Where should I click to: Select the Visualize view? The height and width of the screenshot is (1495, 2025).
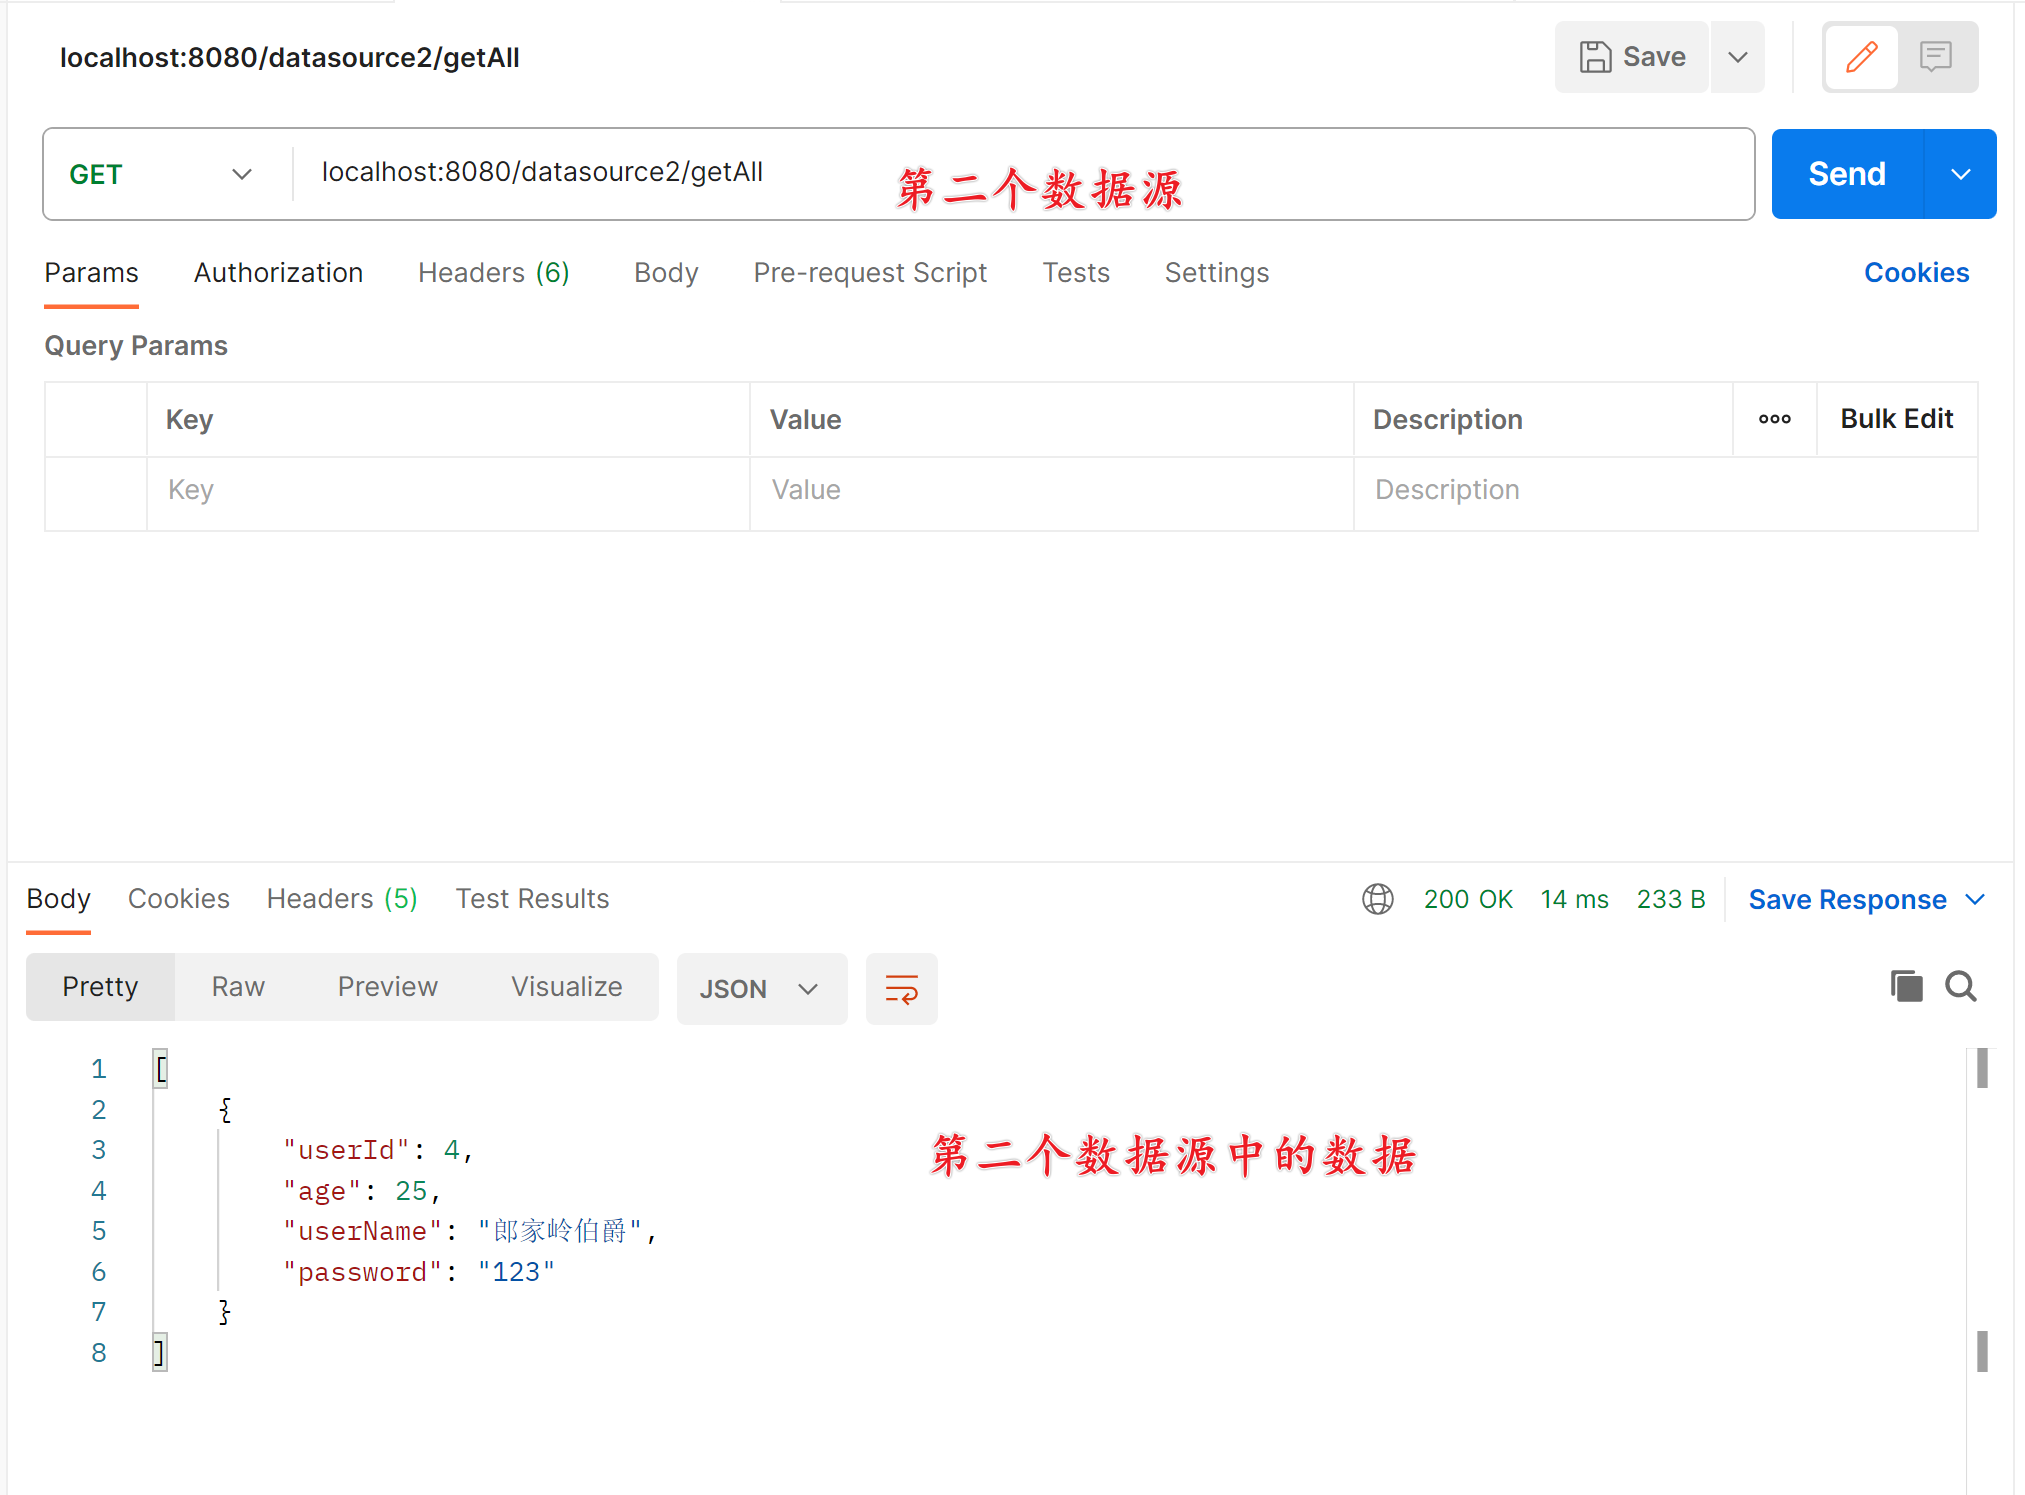566,987
